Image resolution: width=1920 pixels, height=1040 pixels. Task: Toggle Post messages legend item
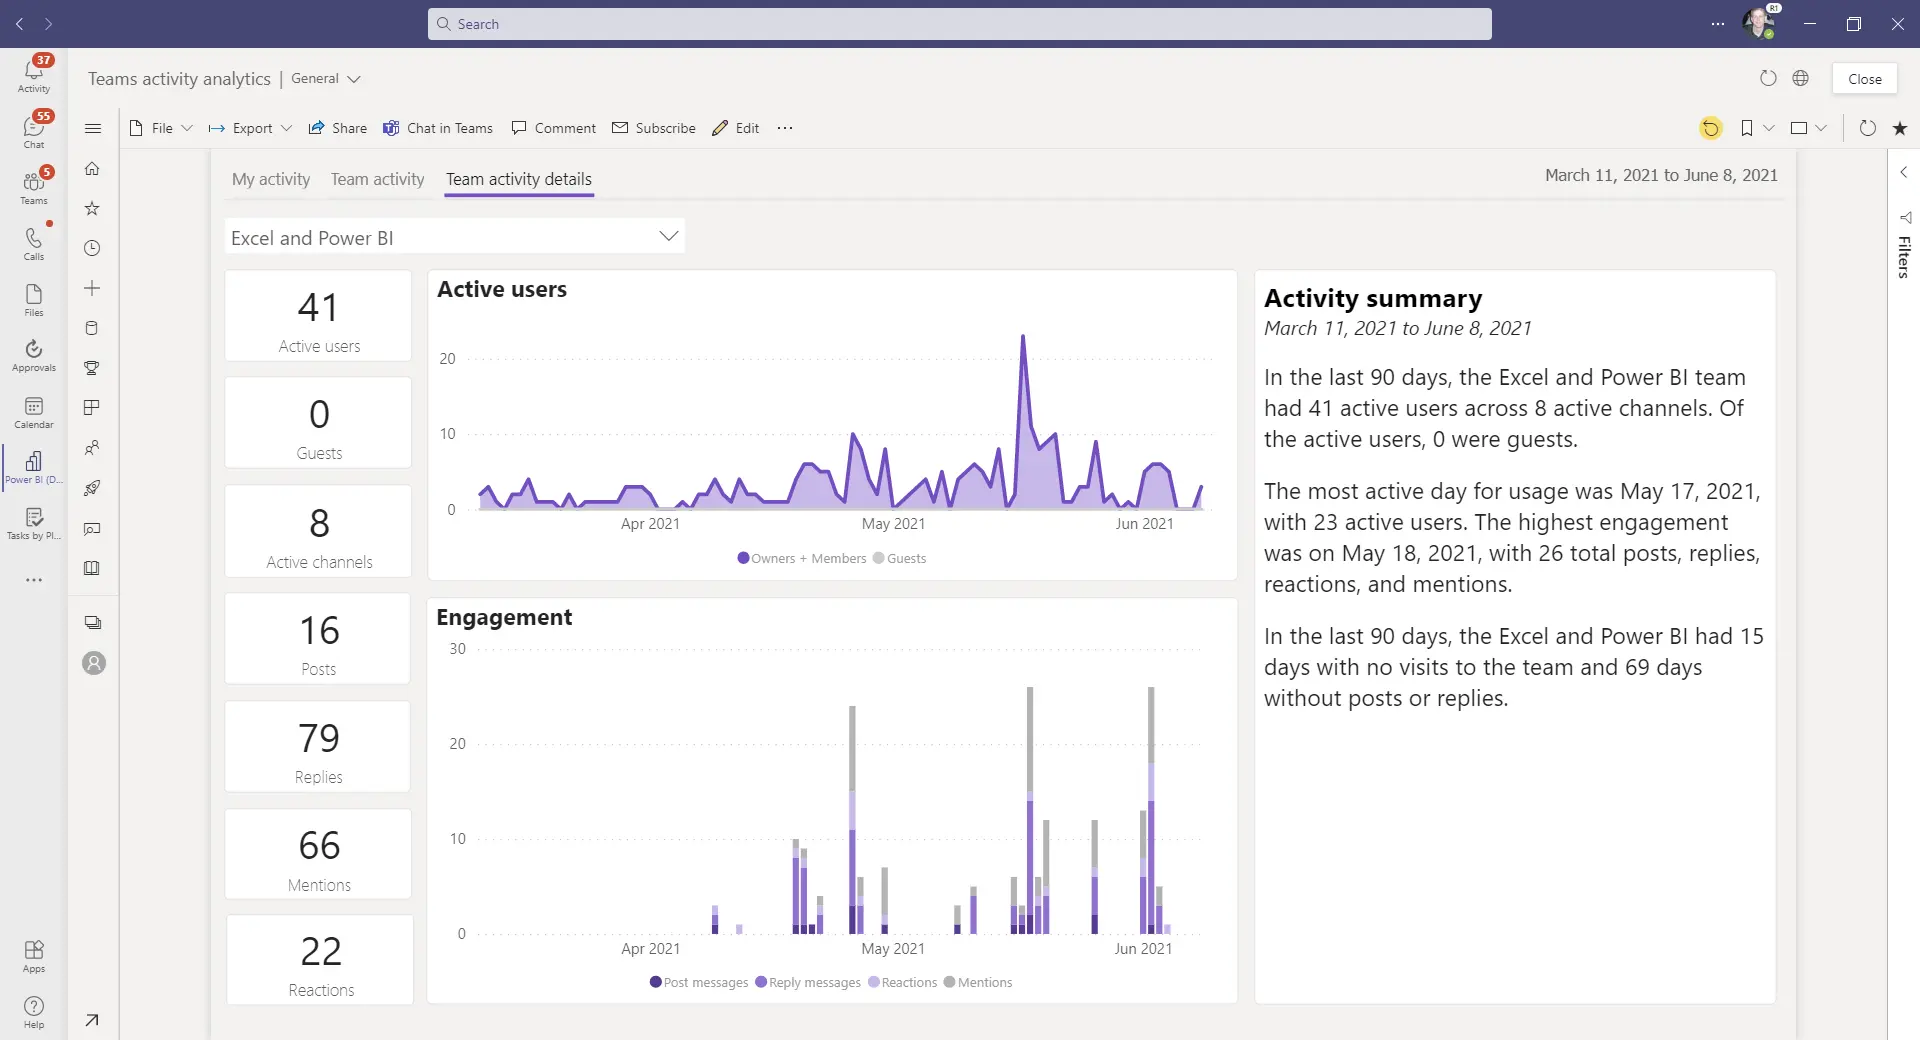(699, 982)
